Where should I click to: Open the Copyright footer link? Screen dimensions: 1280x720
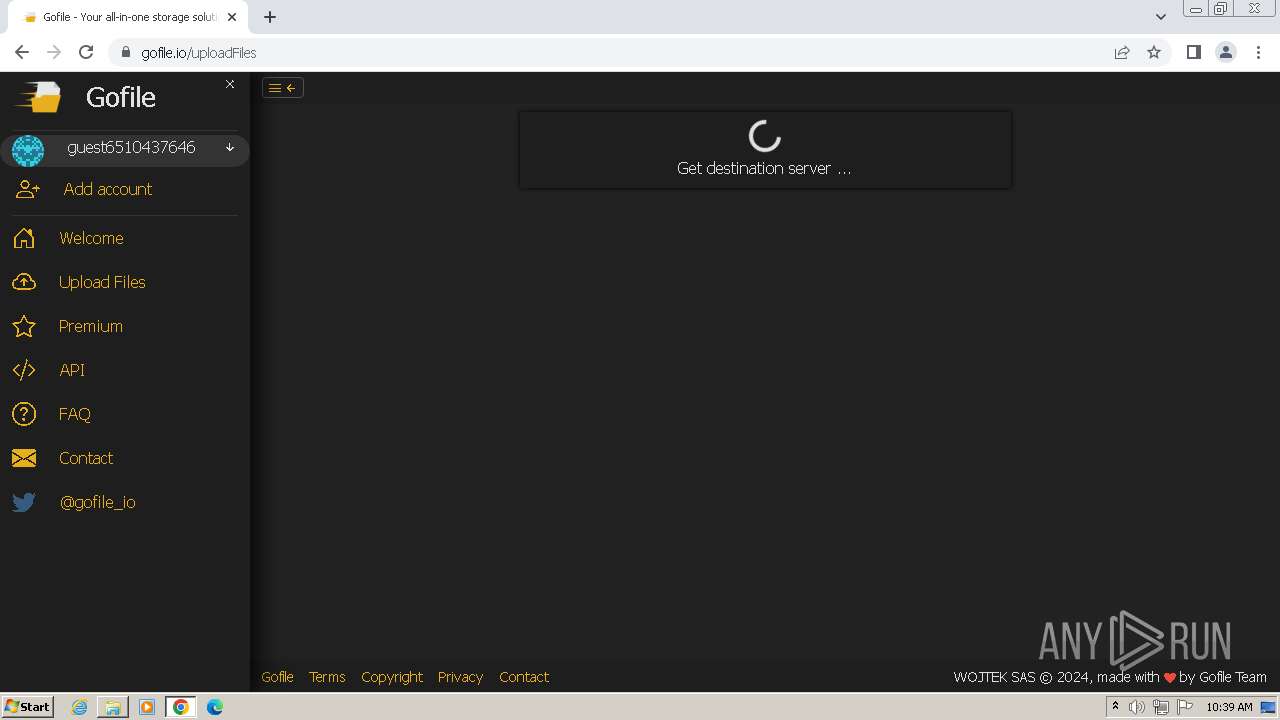pyautogui.click(x=392, y=677)
